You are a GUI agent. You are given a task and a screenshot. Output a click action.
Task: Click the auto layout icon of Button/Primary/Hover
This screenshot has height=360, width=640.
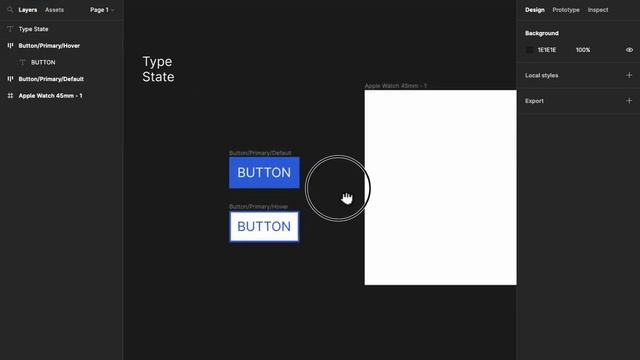[x=10, y=46]
